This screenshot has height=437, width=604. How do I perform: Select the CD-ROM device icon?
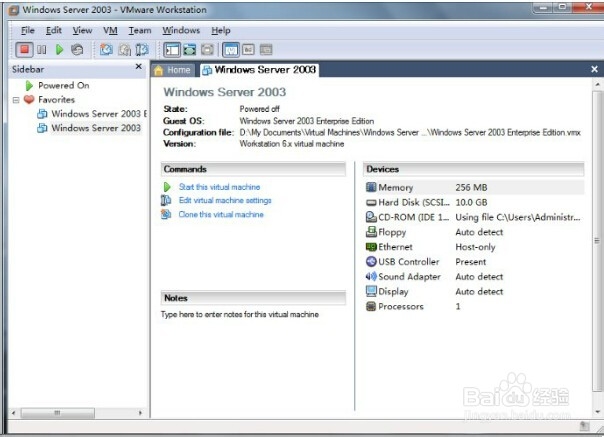pos(371,217)
